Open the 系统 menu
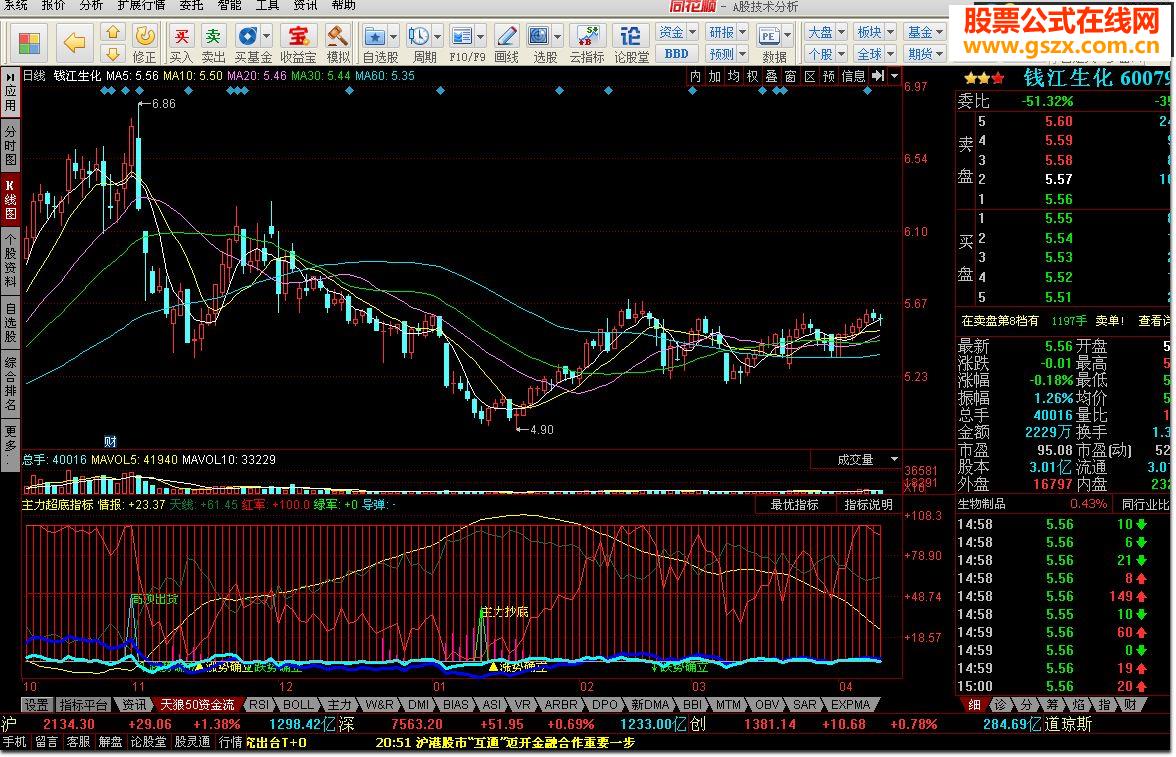 pyautogui.click(x=15, y=5)
